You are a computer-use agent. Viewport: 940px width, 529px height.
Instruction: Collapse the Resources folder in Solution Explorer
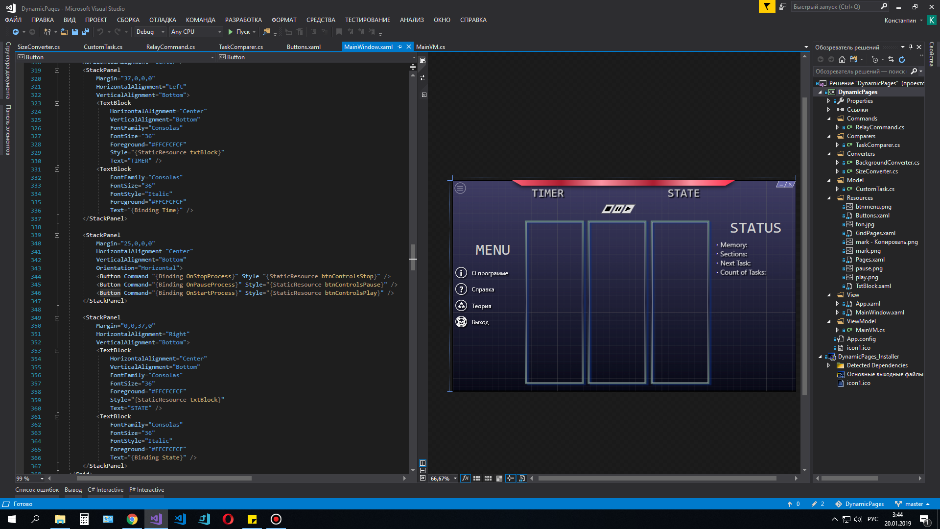click(x=829, y=198)
